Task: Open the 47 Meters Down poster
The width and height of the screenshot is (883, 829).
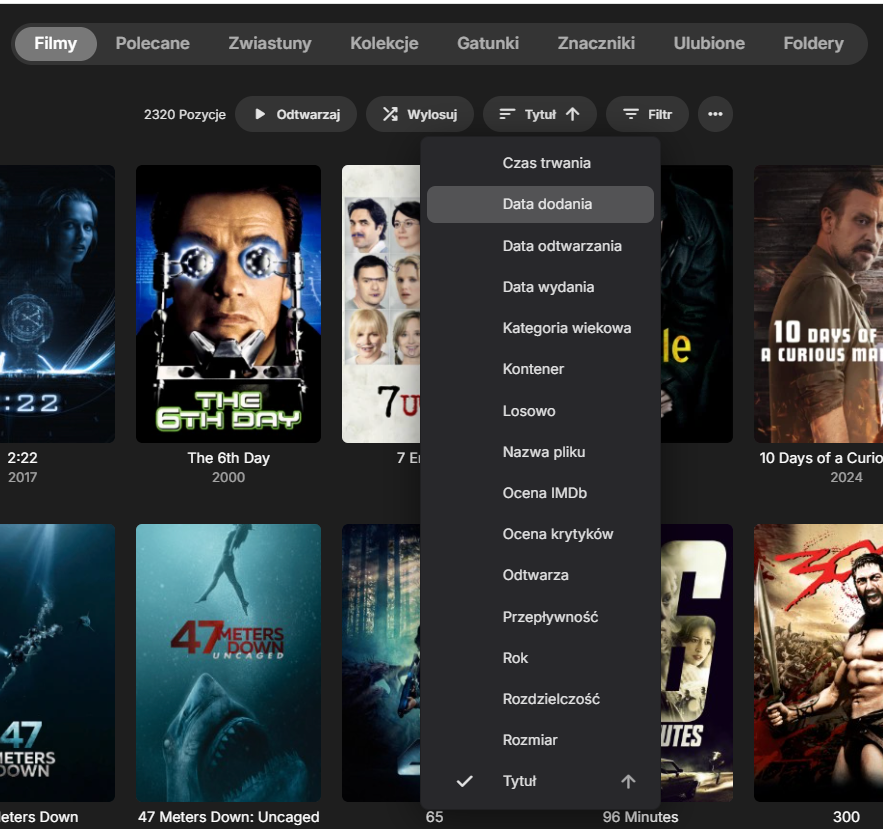Action: click(57, 663)
